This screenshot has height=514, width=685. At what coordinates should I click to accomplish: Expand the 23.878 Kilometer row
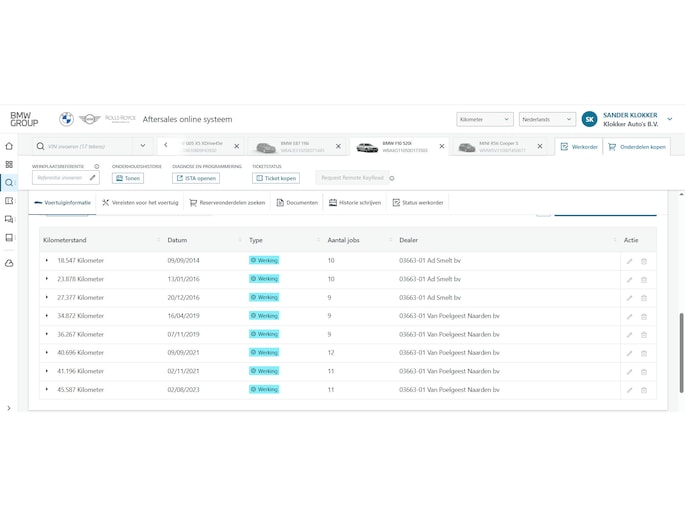coord(47,279)
